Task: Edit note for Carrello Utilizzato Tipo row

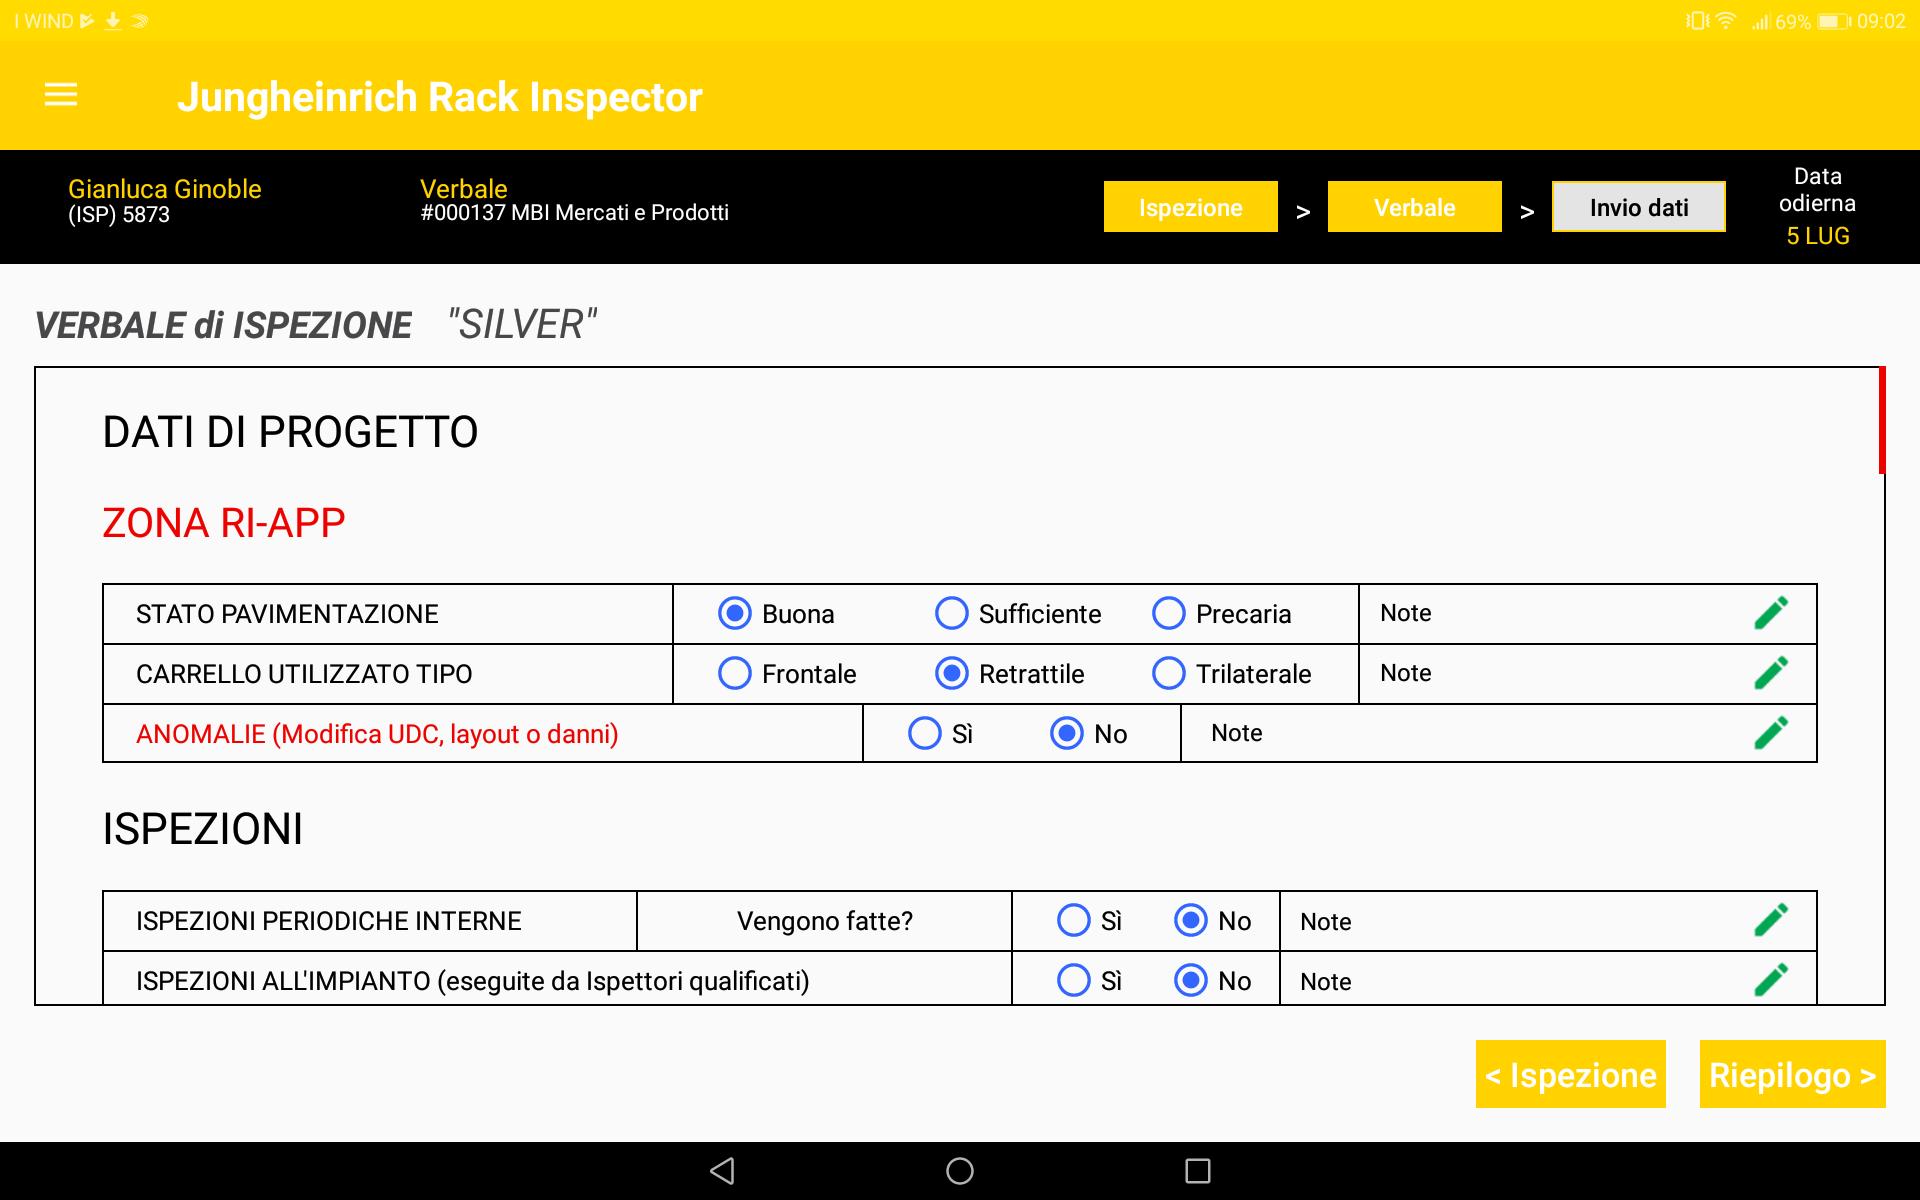Action: tap(1771, 673)
